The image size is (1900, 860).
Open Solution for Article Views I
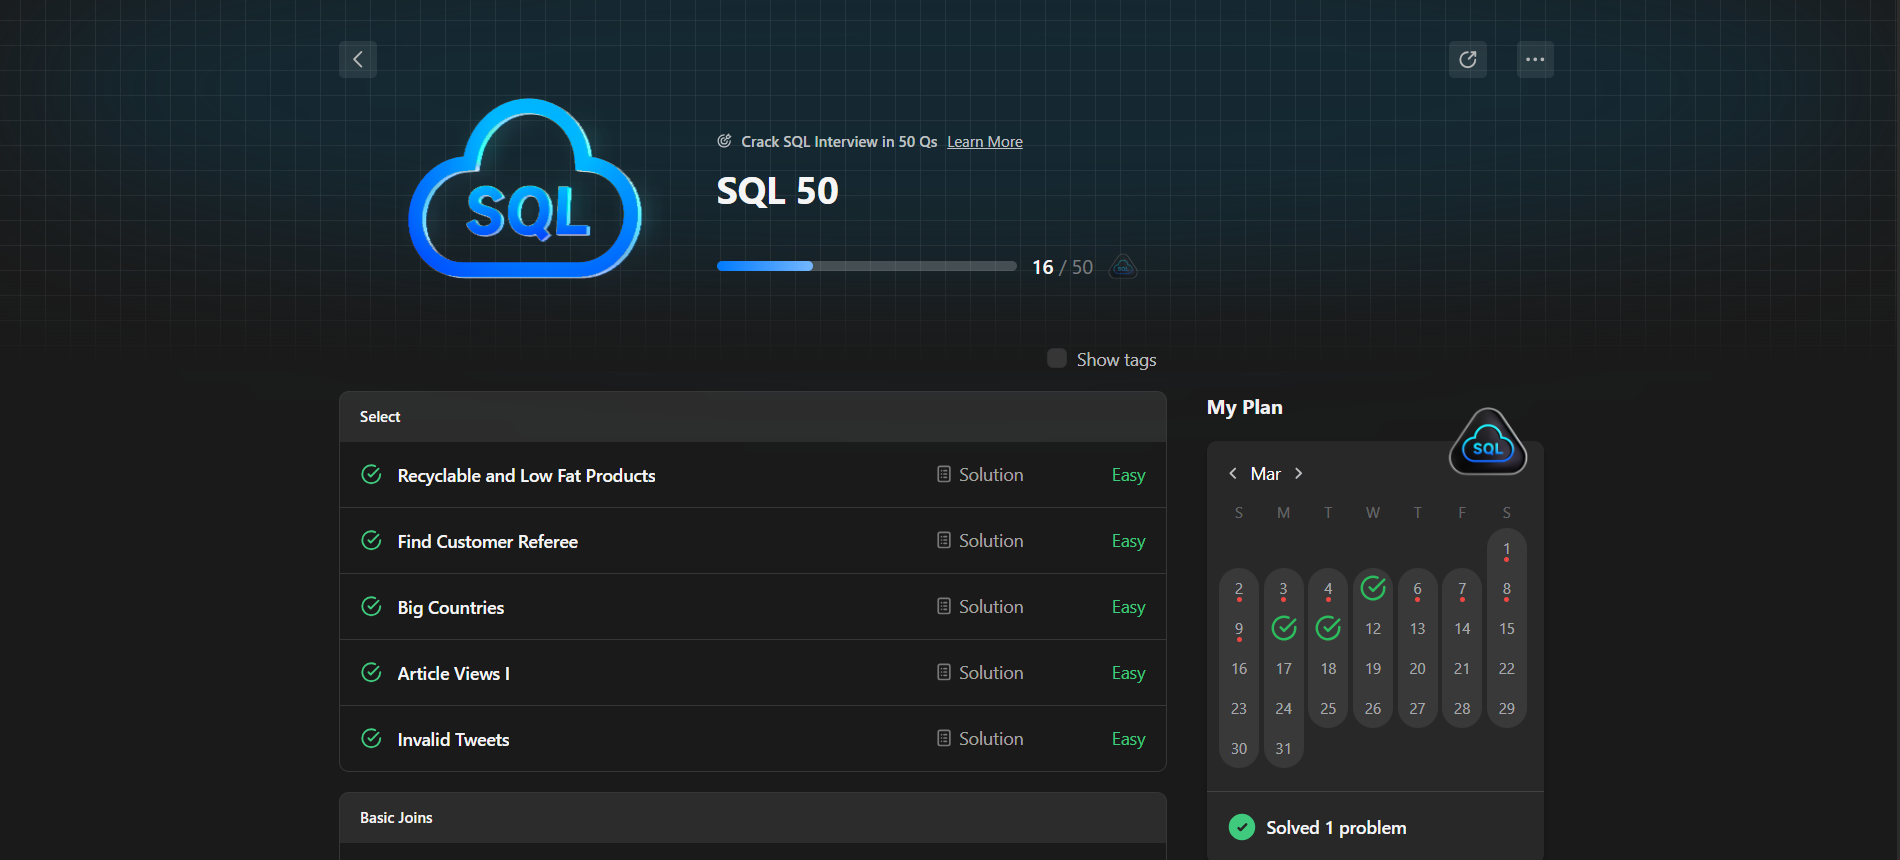pyautogui.click(x=980, y=673)
